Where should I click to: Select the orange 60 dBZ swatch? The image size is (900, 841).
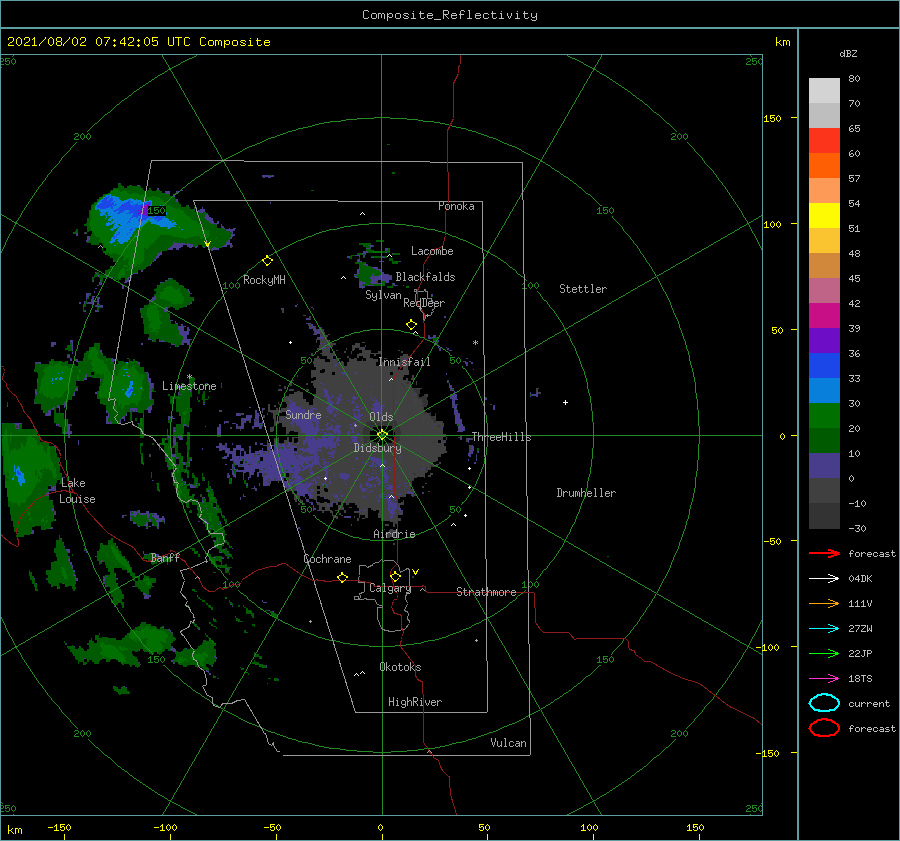point(824,165)
